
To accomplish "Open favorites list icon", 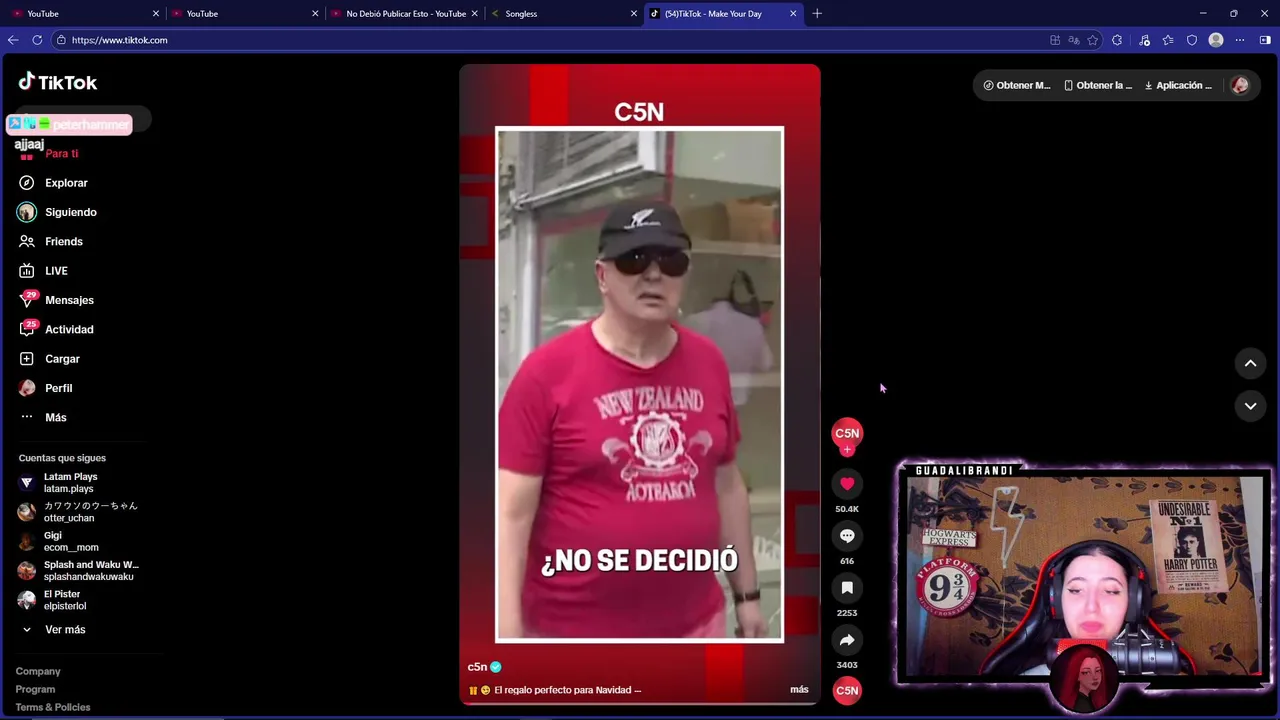I will [1168, 40].
